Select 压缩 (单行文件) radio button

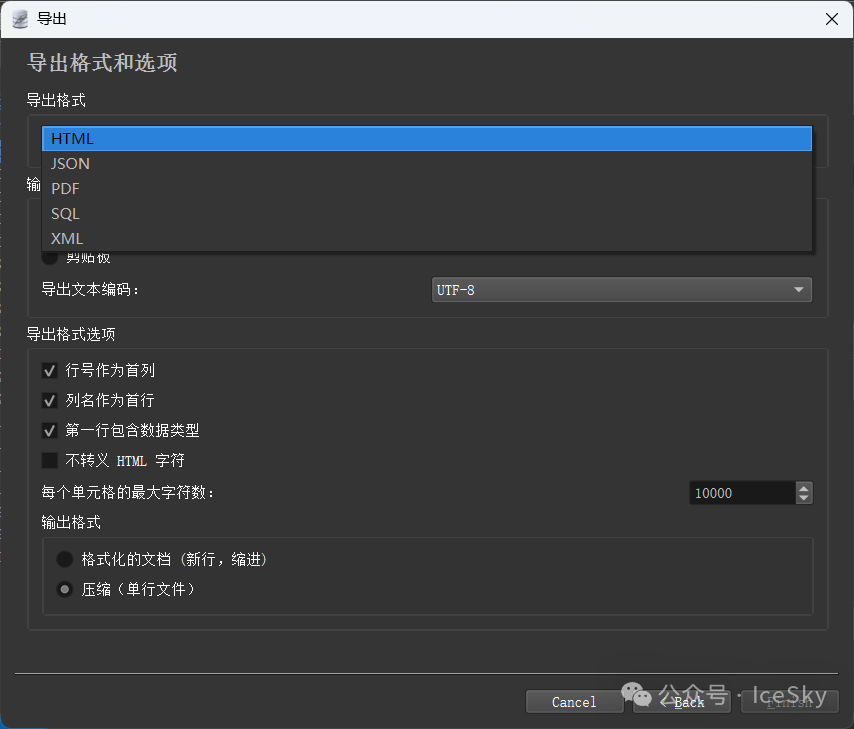(x=65, y=590)
